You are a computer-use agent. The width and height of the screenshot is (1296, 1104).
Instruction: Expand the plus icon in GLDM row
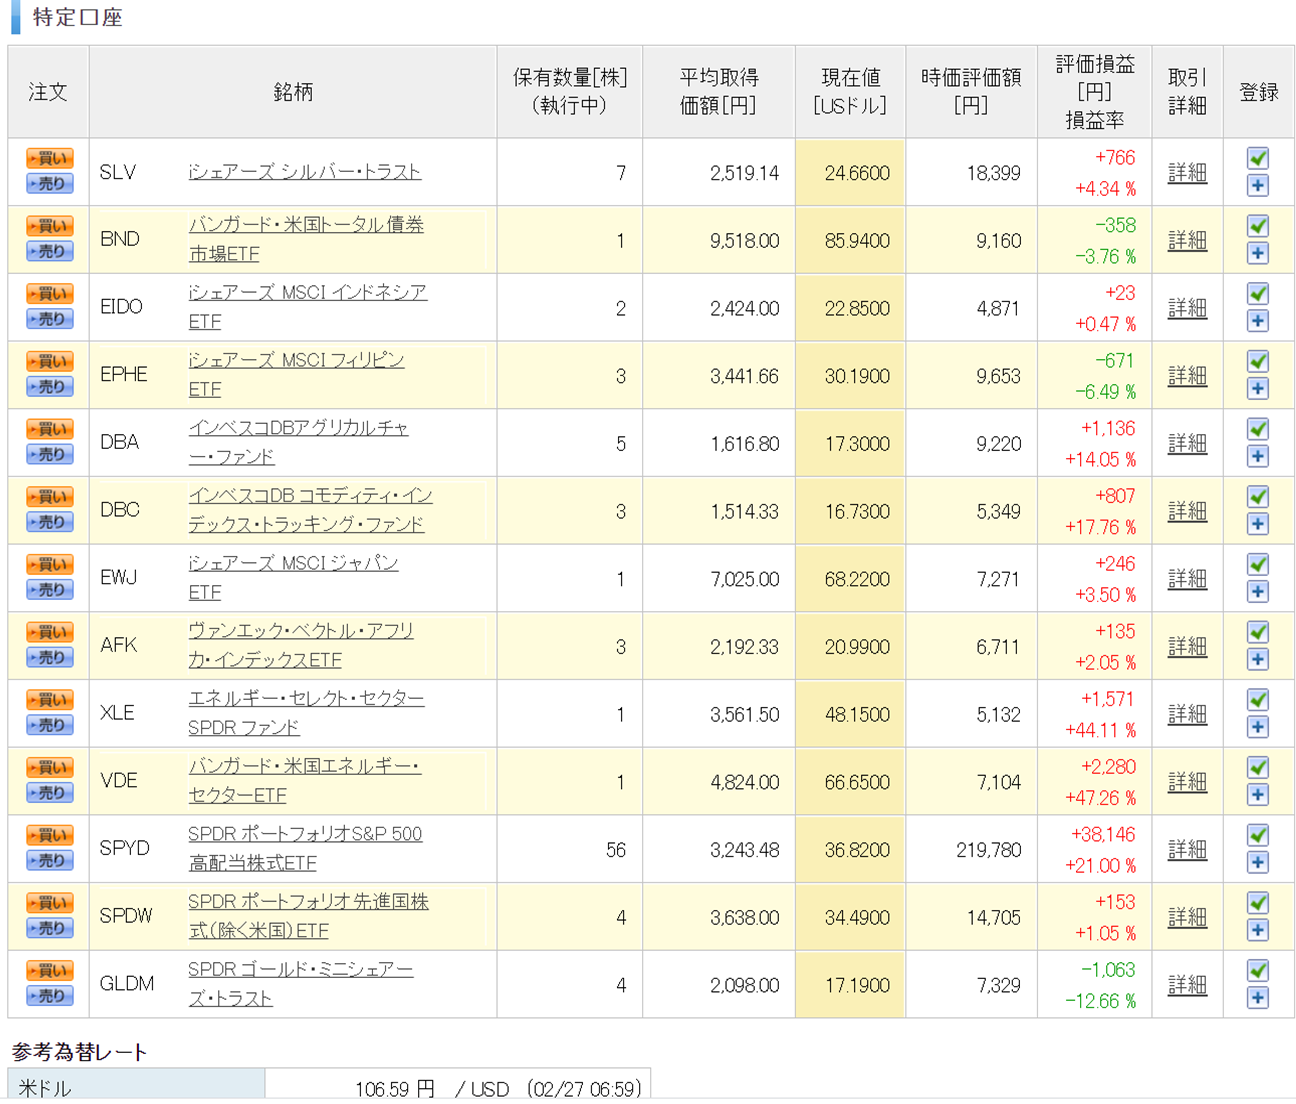1258,998
